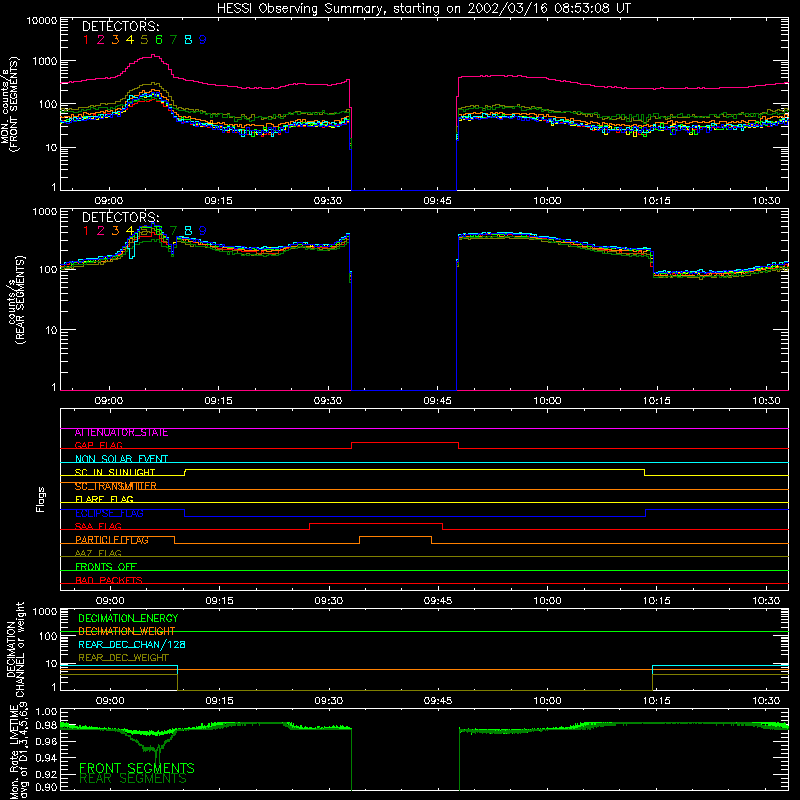The width and height of the screenshot is (800, 800).
Task: Click the DETECTORS: label in front segments panel
Action: [120, 26]
